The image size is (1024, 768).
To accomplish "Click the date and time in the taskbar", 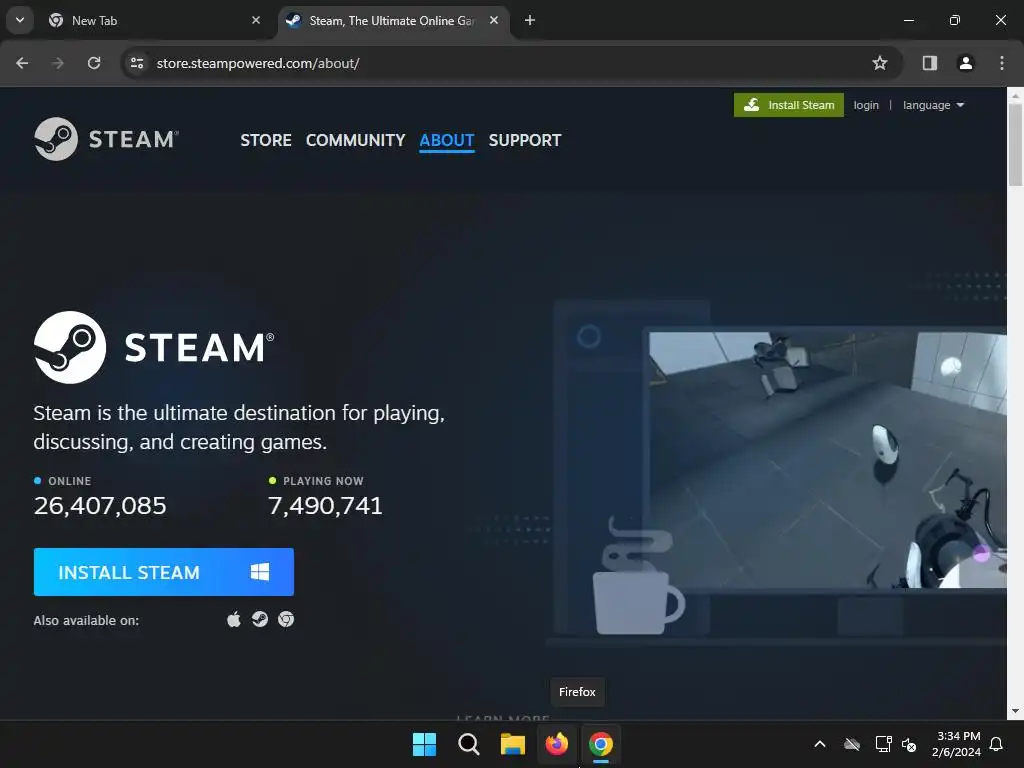I will [x=957, y=744].
